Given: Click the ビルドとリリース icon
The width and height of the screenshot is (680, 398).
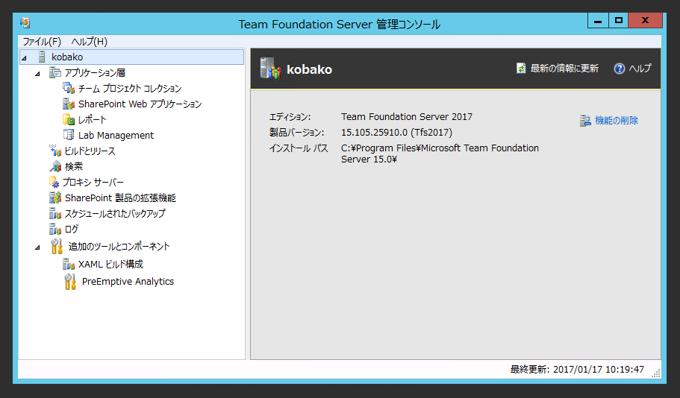Looking at the screenshot, I should [x=55, y=151].
